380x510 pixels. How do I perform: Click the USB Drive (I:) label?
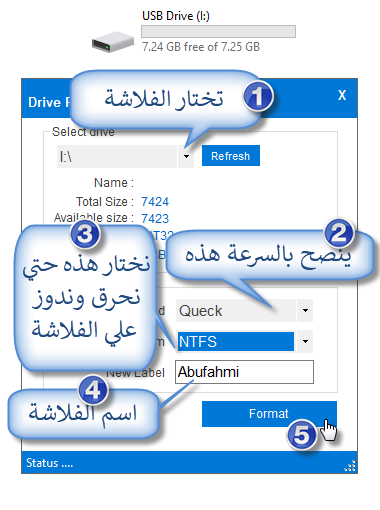point(176,16)
